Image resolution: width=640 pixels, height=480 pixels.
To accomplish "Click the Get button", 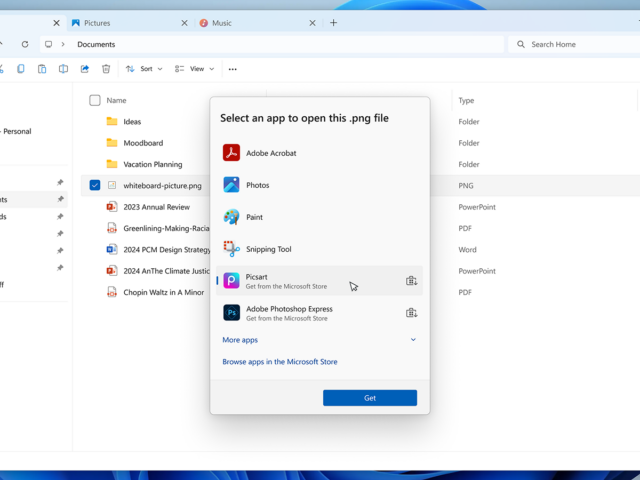I will (370, 398).
